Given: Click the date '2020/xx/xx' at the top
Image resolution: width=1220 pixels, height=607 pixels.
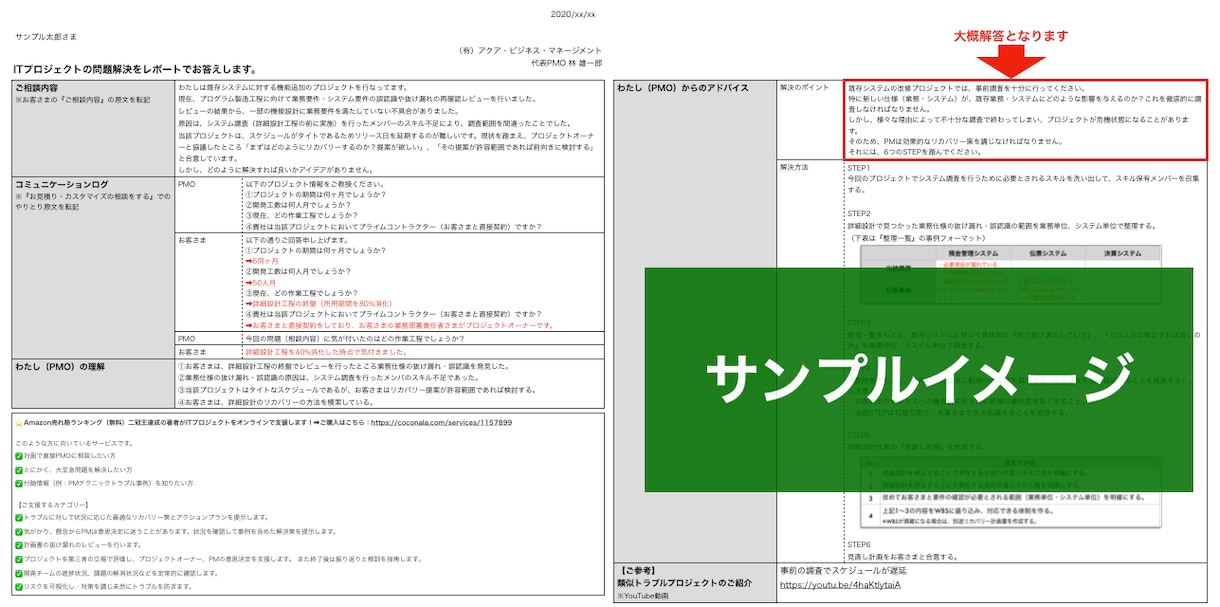Looking at the screenshot, I should pyautogui.click(x=573, y=14).
